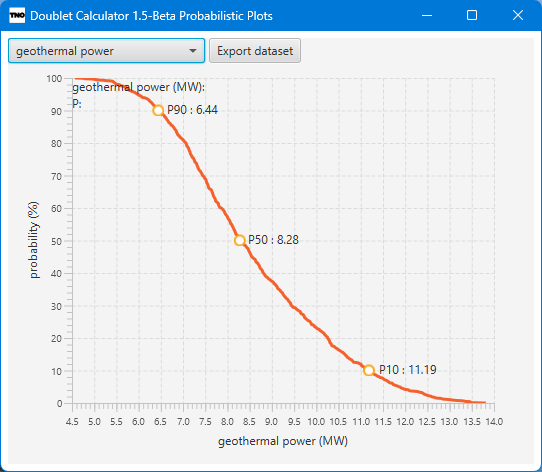Click the 'P:' readout label

tap(77, 103)
